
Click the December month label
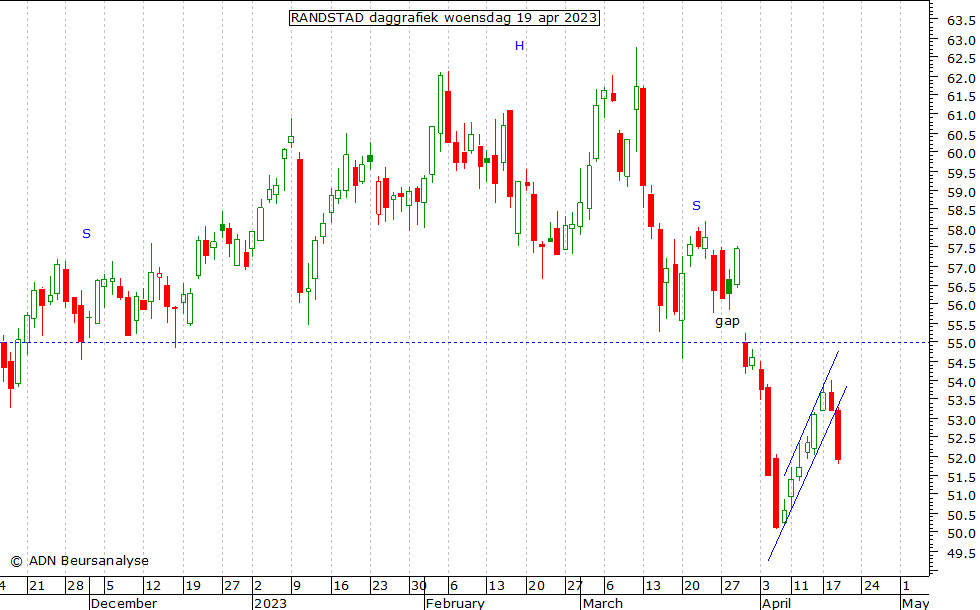124,603
